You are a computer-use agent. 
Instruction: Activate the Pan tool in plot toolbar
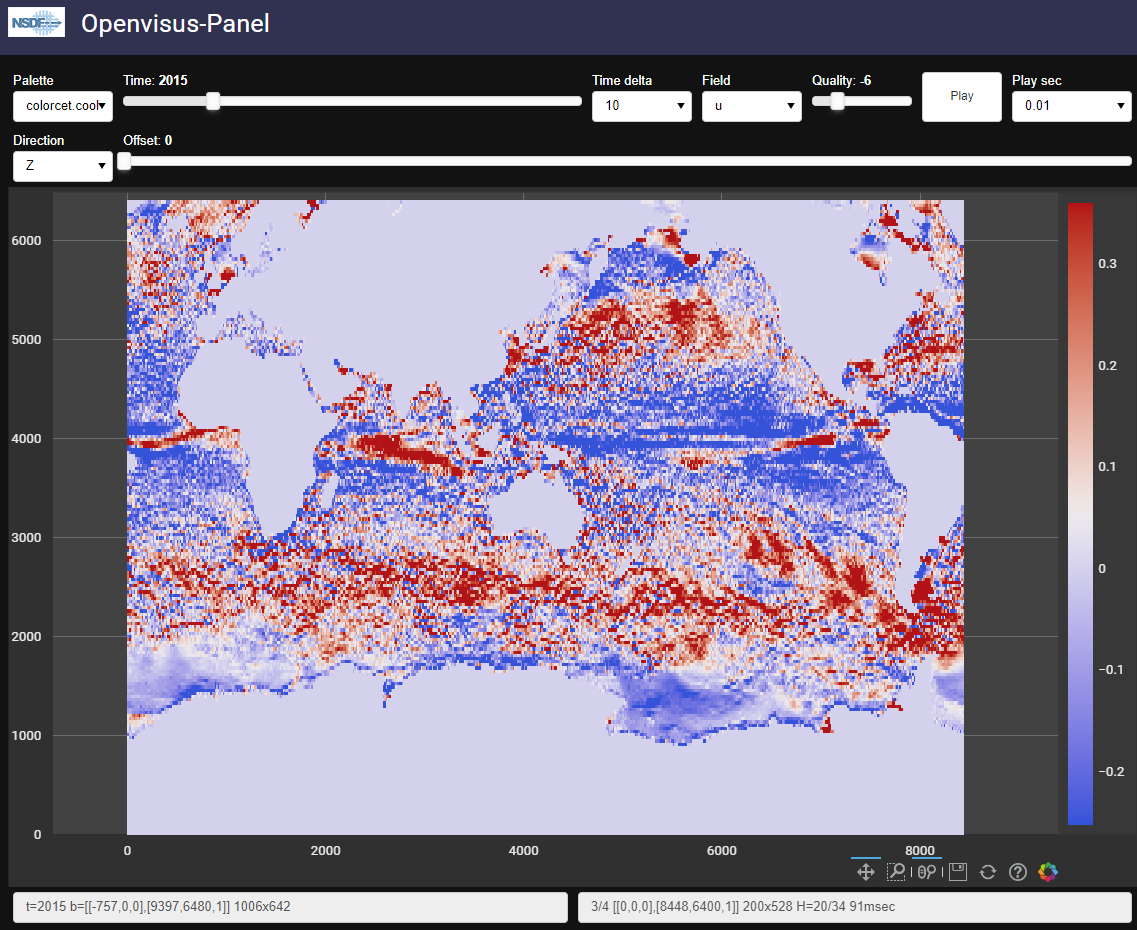pos(866,872)
